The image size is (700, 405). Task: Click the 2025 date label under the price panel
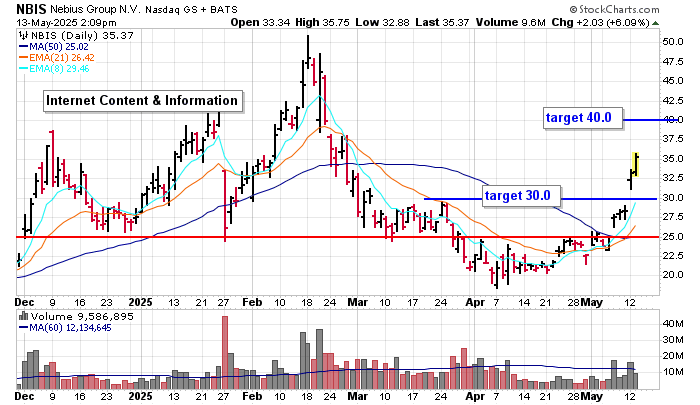click(140, 302)
